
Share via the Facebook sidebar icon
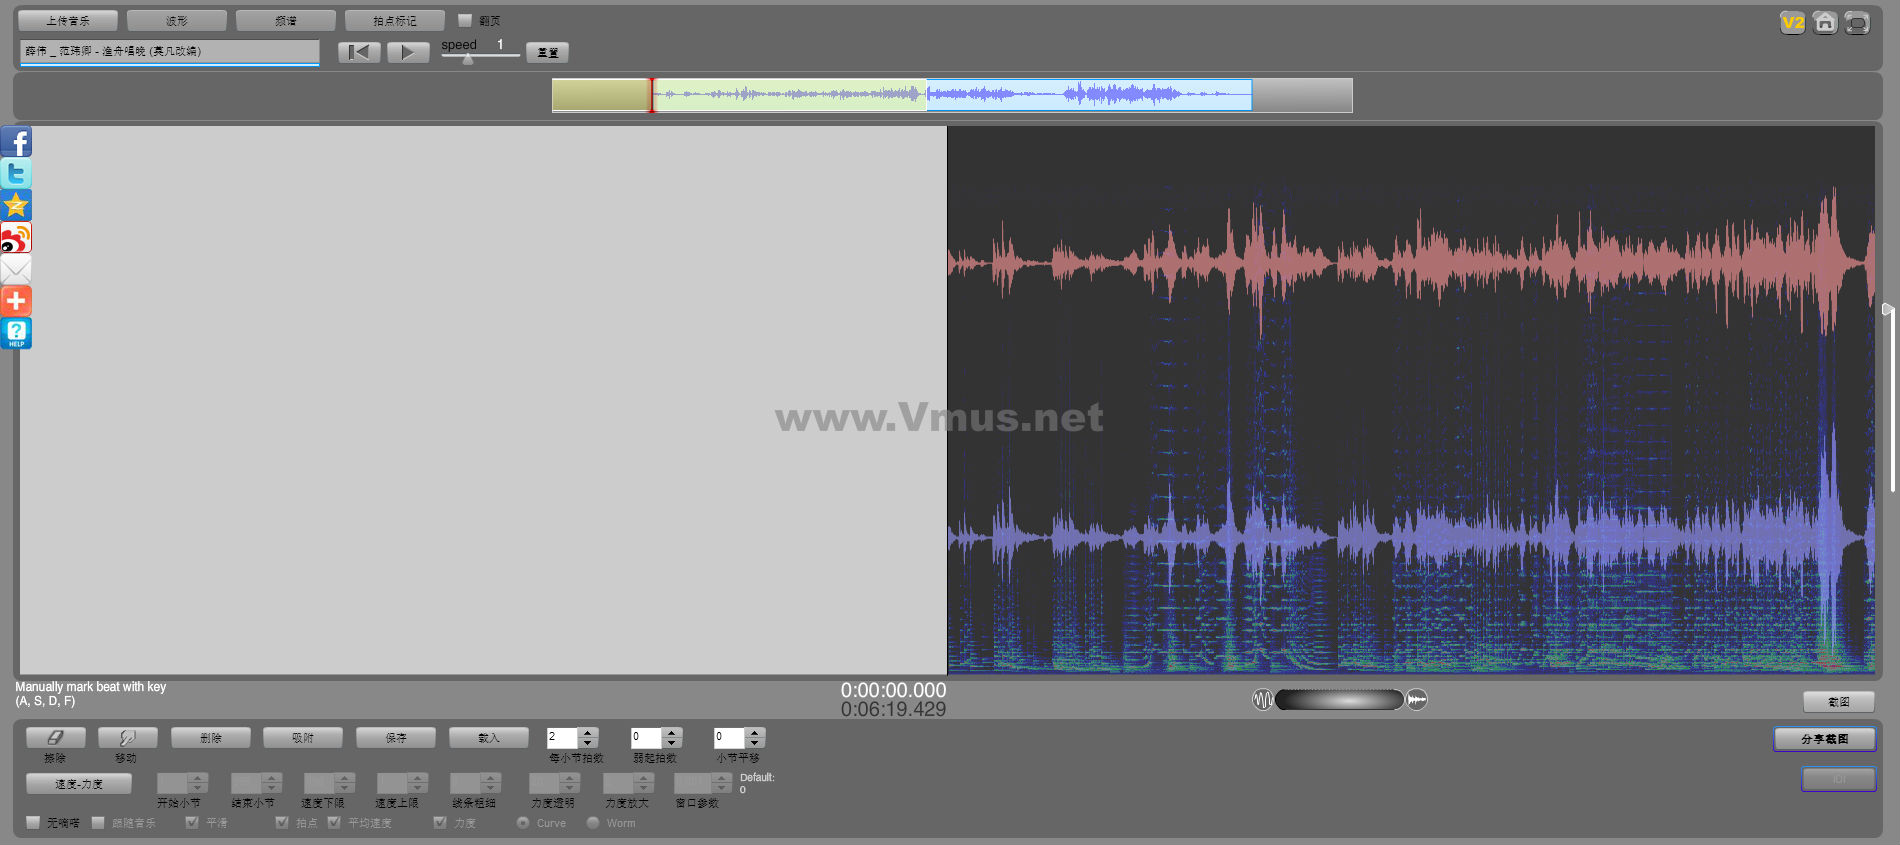click(x=16, y=142)
